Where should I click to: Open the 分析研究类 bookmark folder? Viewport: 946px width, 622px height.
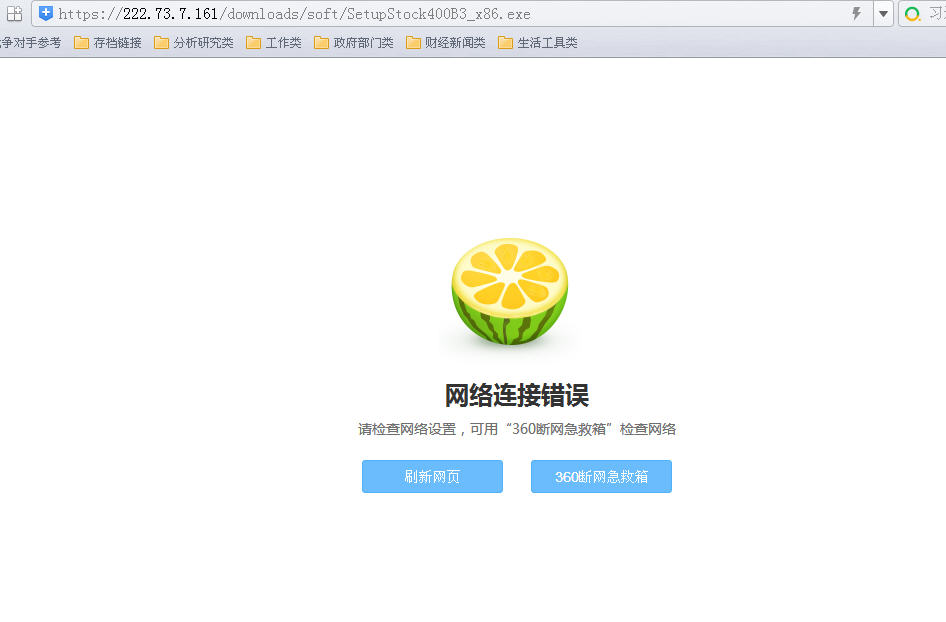[194, 43]
